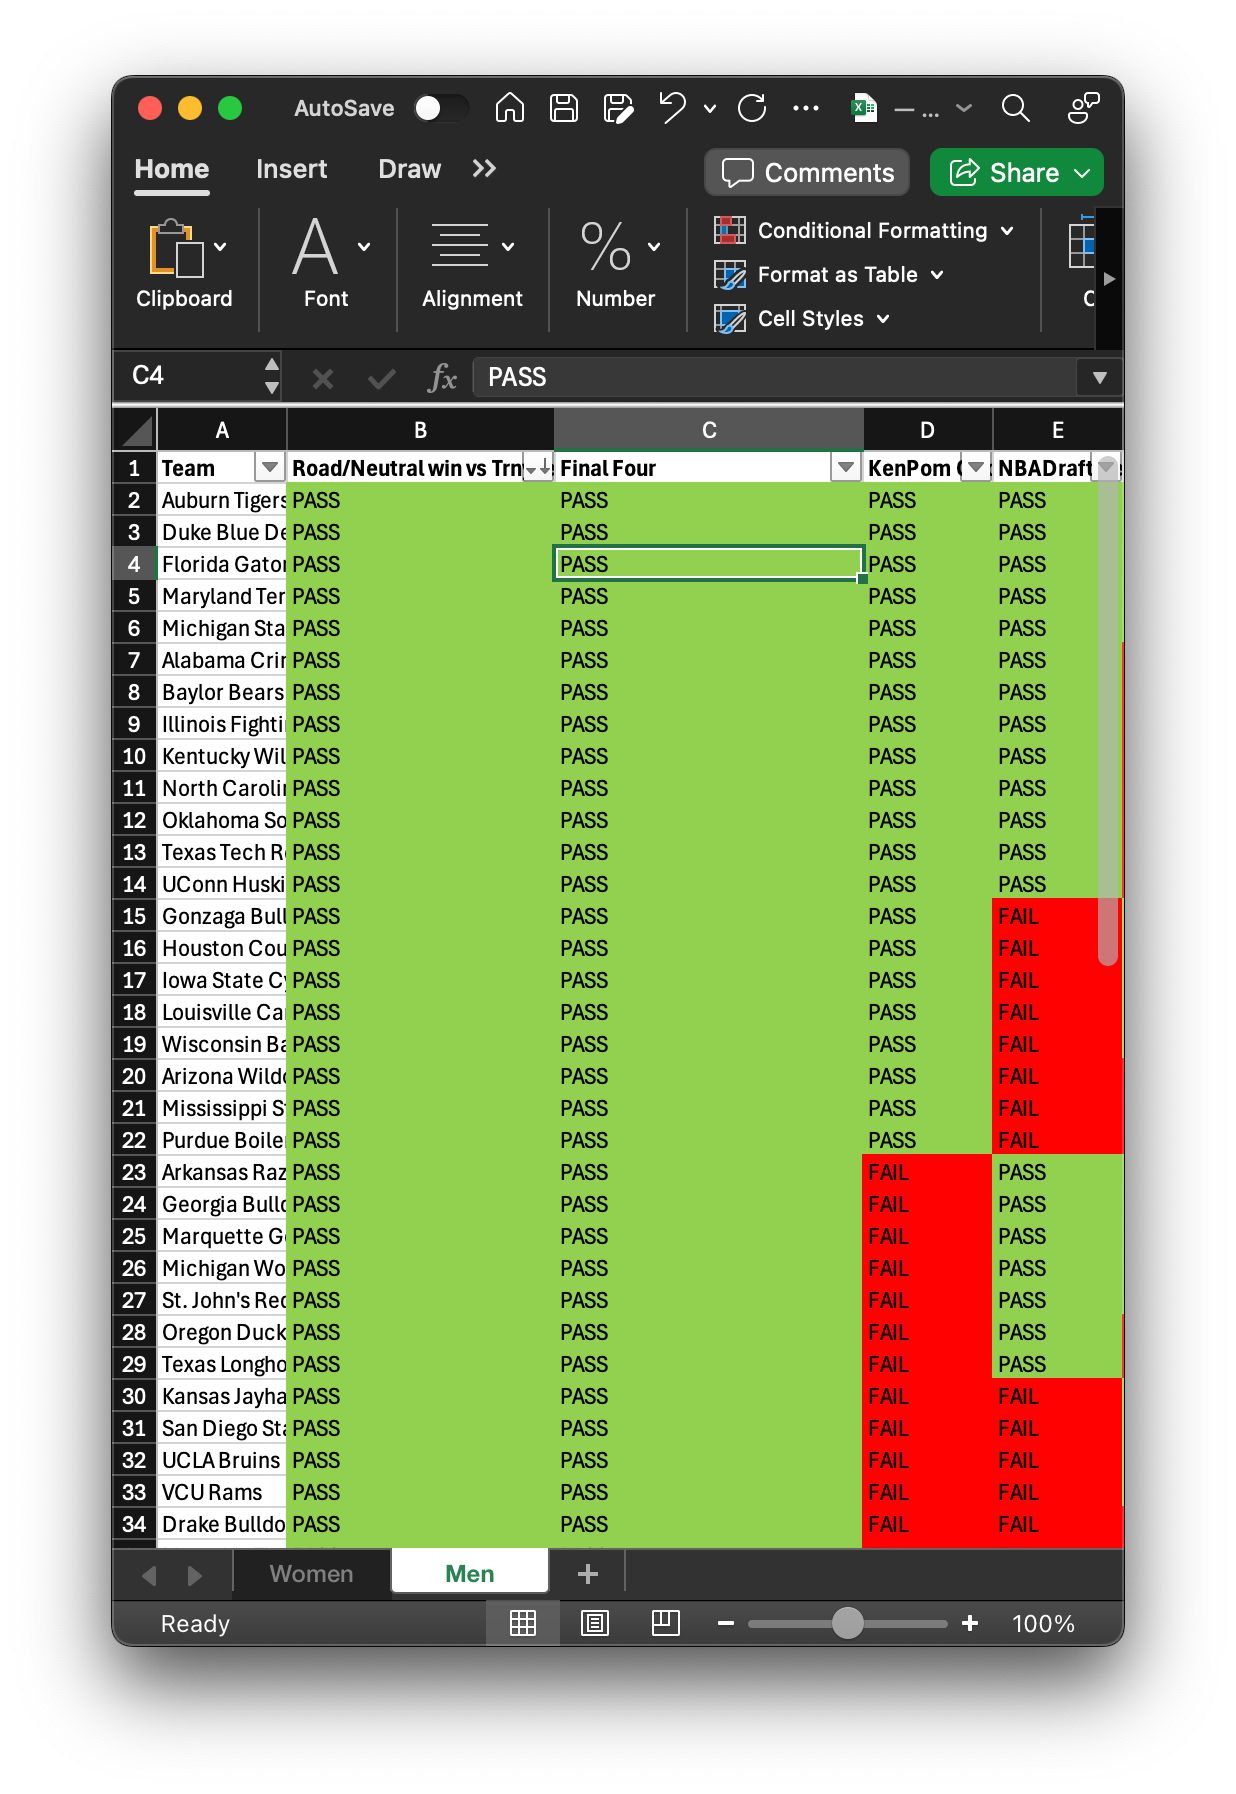
Task: Click the 100% zoom level
Action: pyautogui.click(x=1043, y=1623)
